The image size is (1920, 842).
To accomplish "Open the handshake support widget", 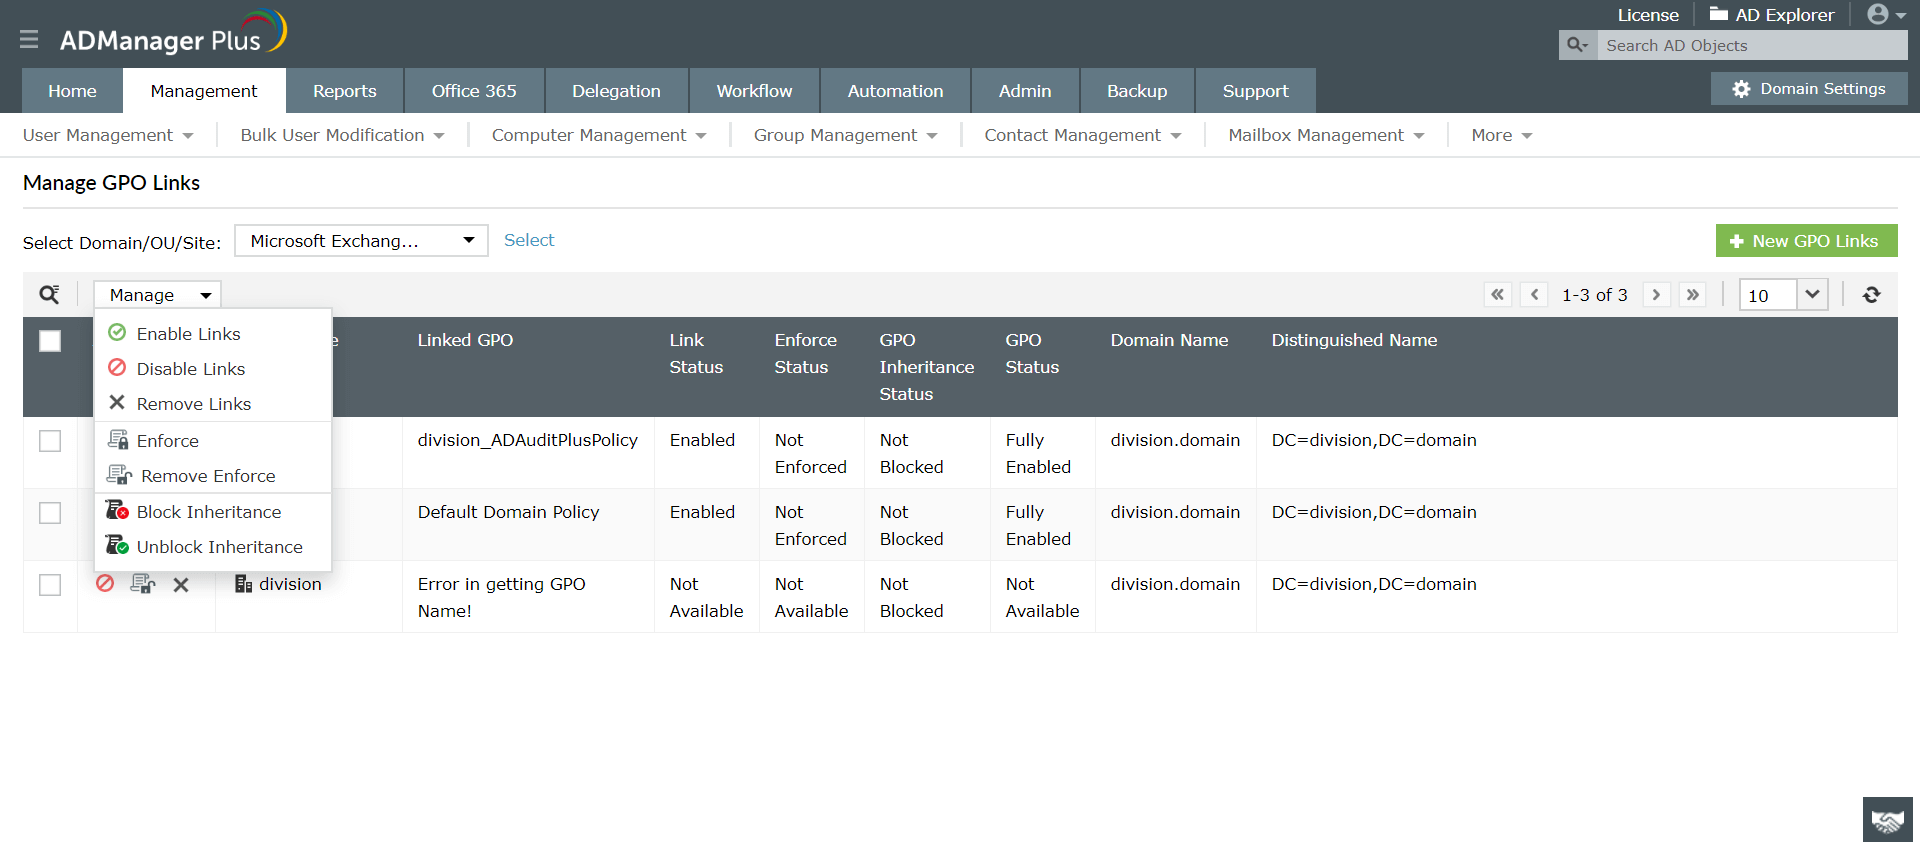I will tap(1887, 820).
